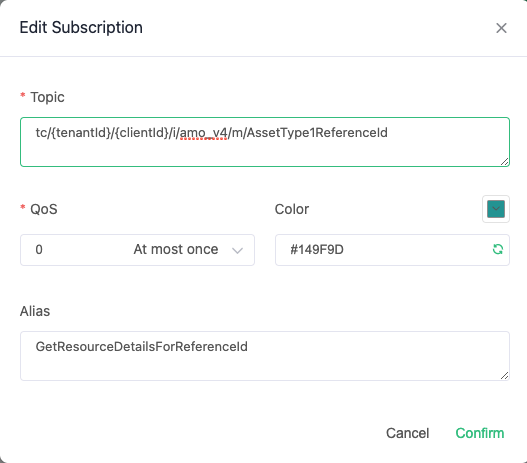
Task: Click the Topic field label
Action: point(47,97)
